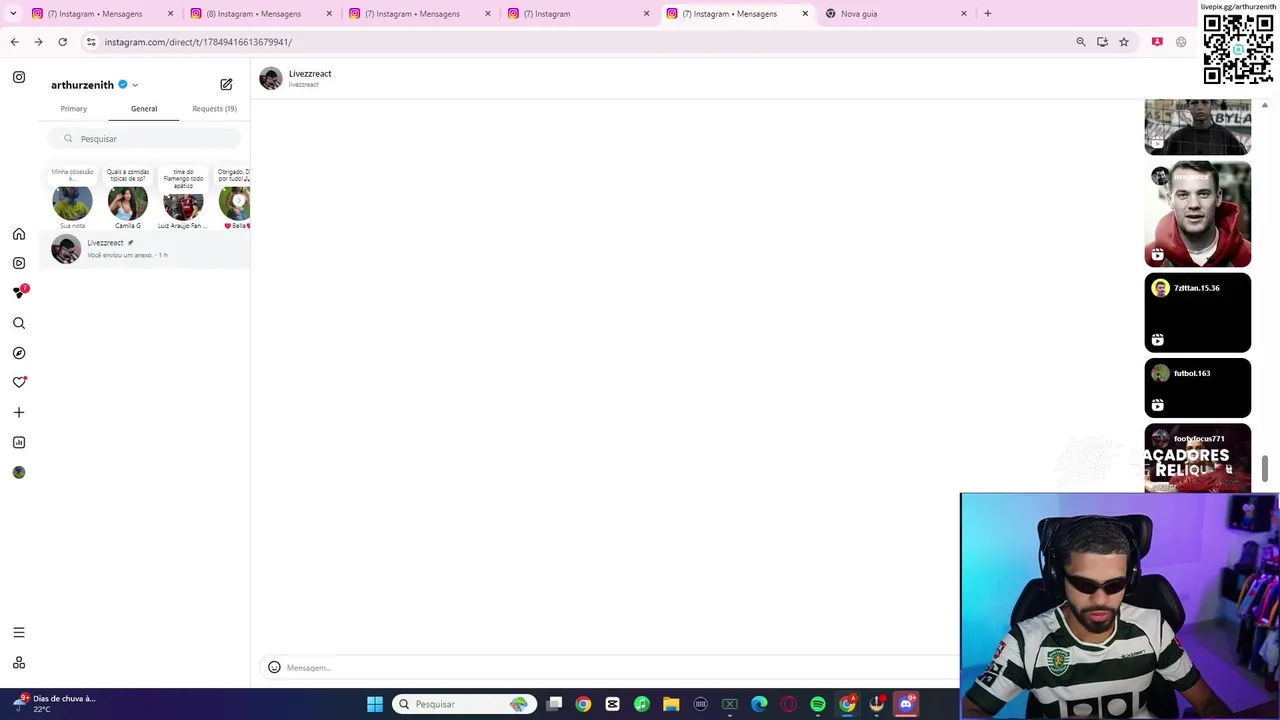Open the emoji picker in message box
The height and width of the screenshot is (720, 1280).
click(274, 667)
